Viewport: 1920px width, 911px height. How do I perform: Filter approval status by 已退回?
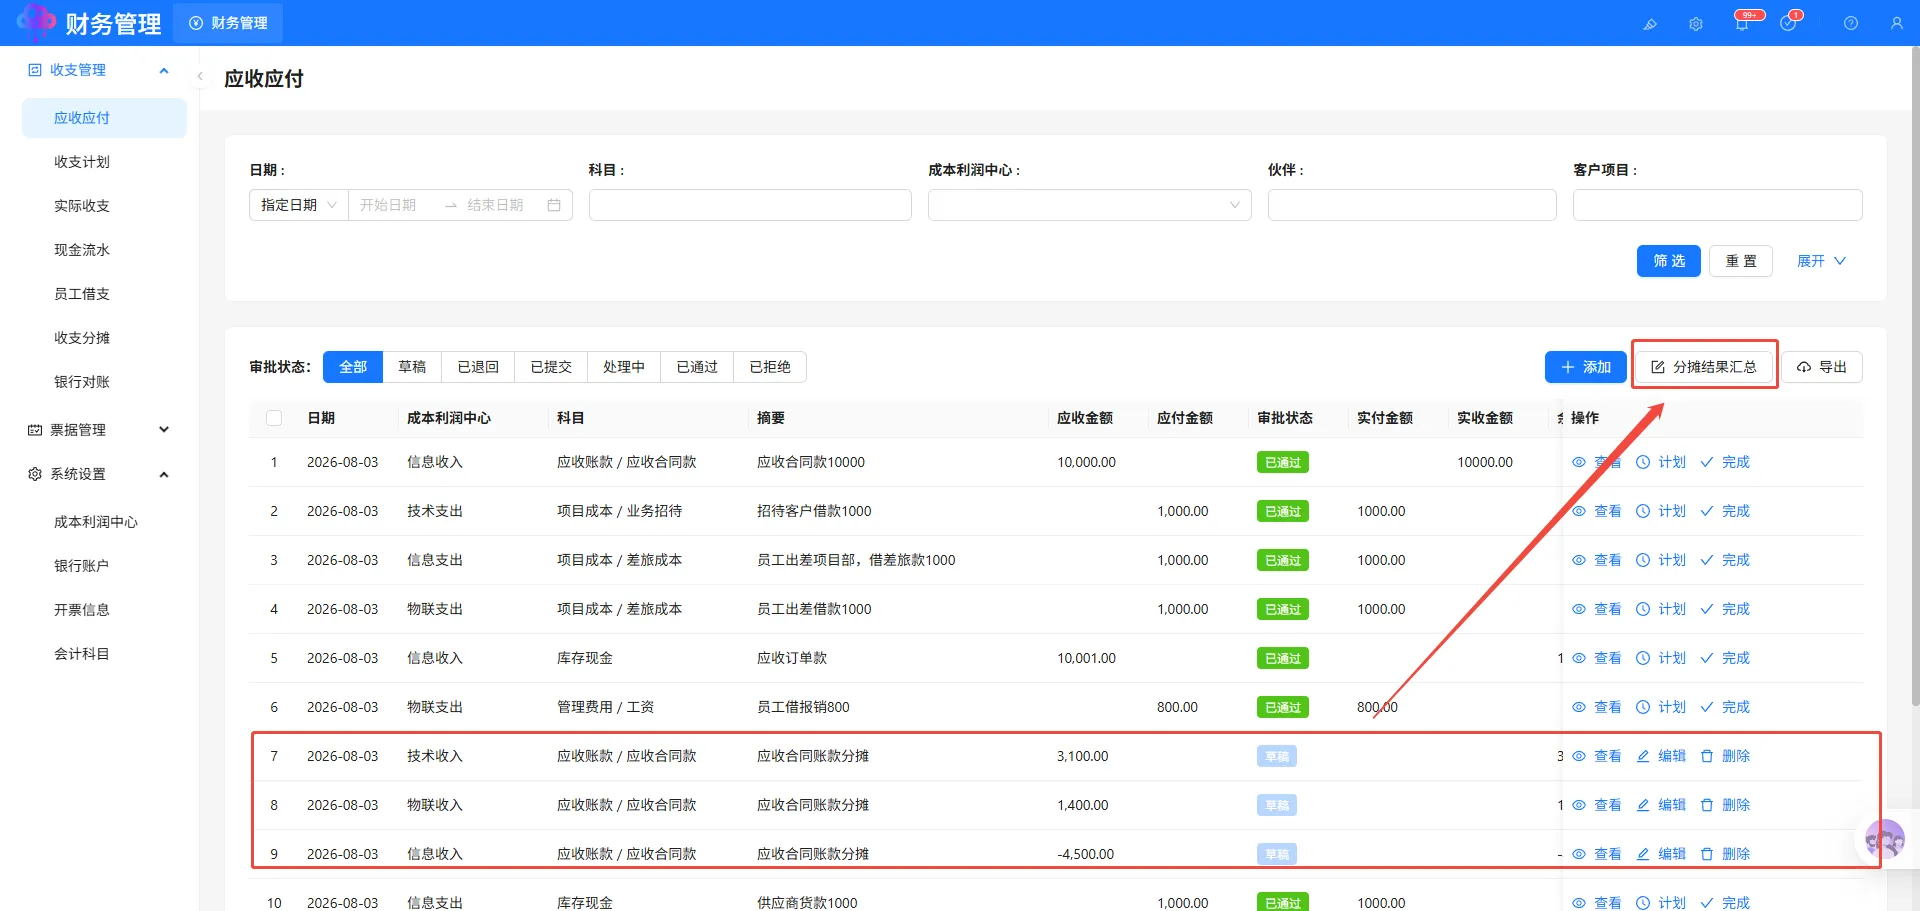pos(478,367)
